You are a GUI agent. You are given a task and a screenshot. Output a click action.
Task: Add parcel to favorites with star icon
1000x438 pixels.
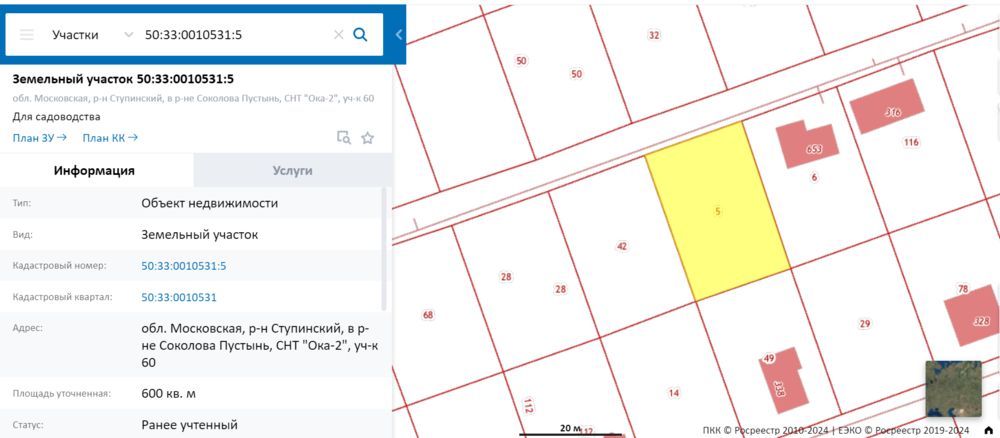tap(367, 138)
